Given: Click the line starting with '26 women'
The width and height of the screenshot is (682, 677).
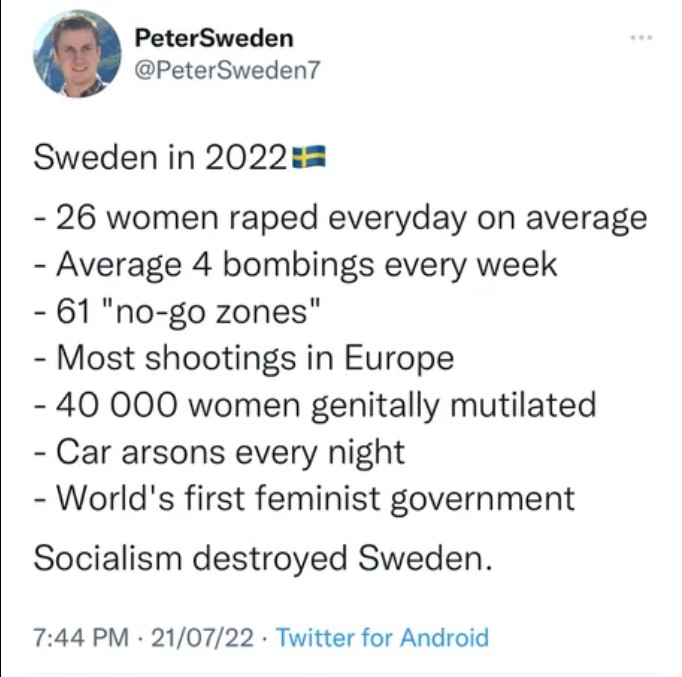Looking at the screenshot, I should (x=341, y=217).
